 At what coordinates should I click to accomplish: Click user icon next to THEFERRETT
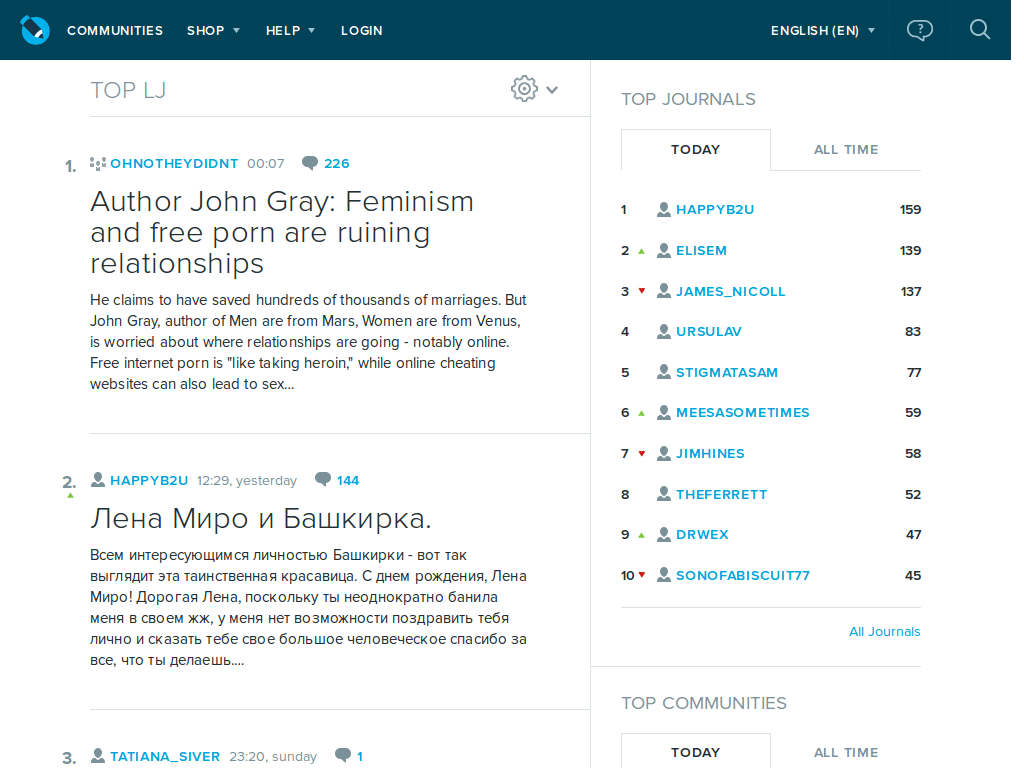coord(664,494)
